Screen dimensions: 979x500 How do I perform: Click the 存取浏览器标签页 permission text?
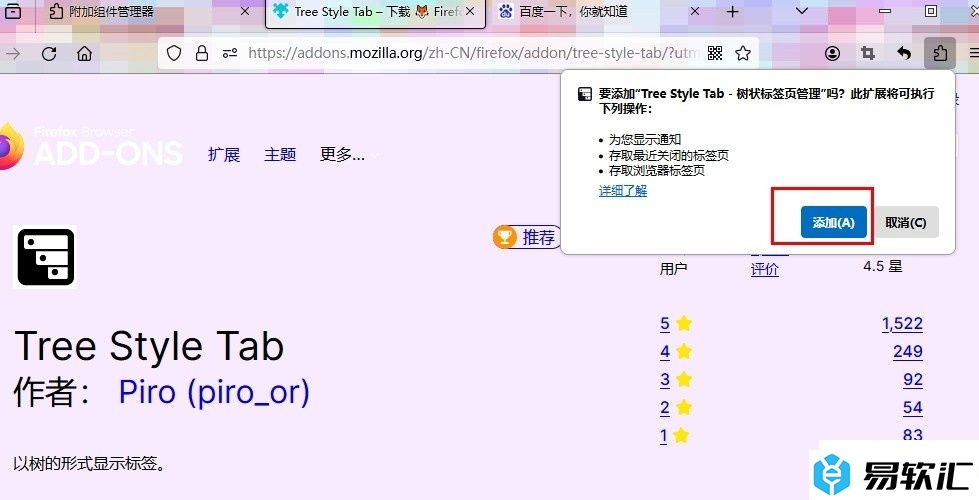657,171
